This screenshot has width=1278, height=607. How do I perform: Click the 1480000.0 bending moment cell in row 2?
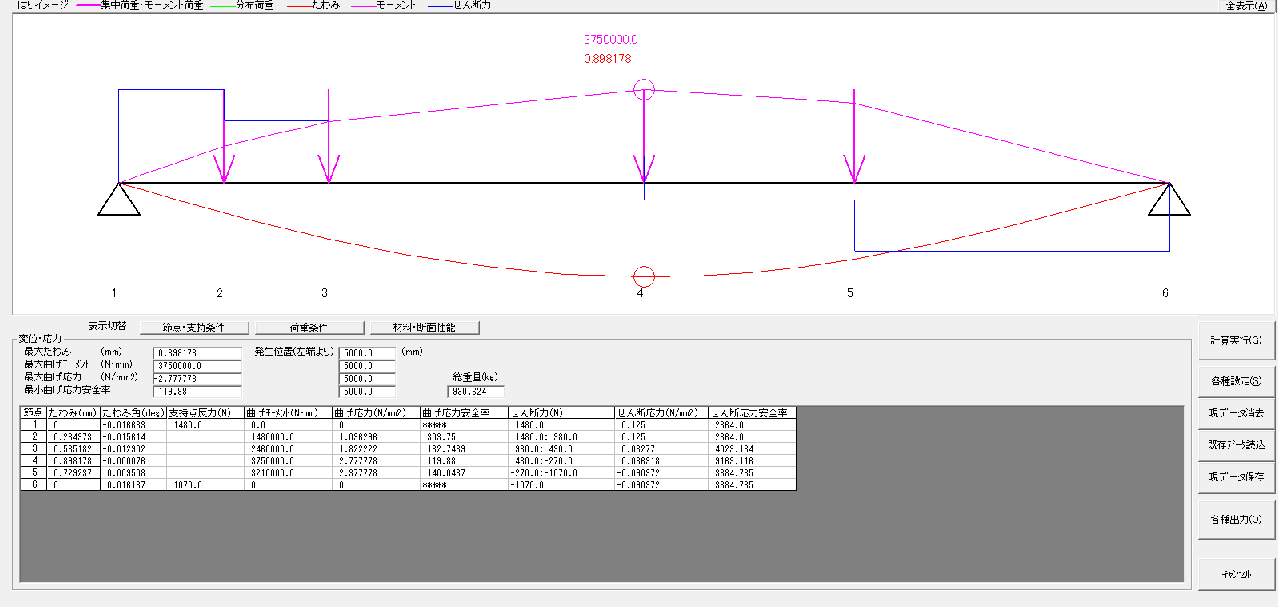coord(290,436)
